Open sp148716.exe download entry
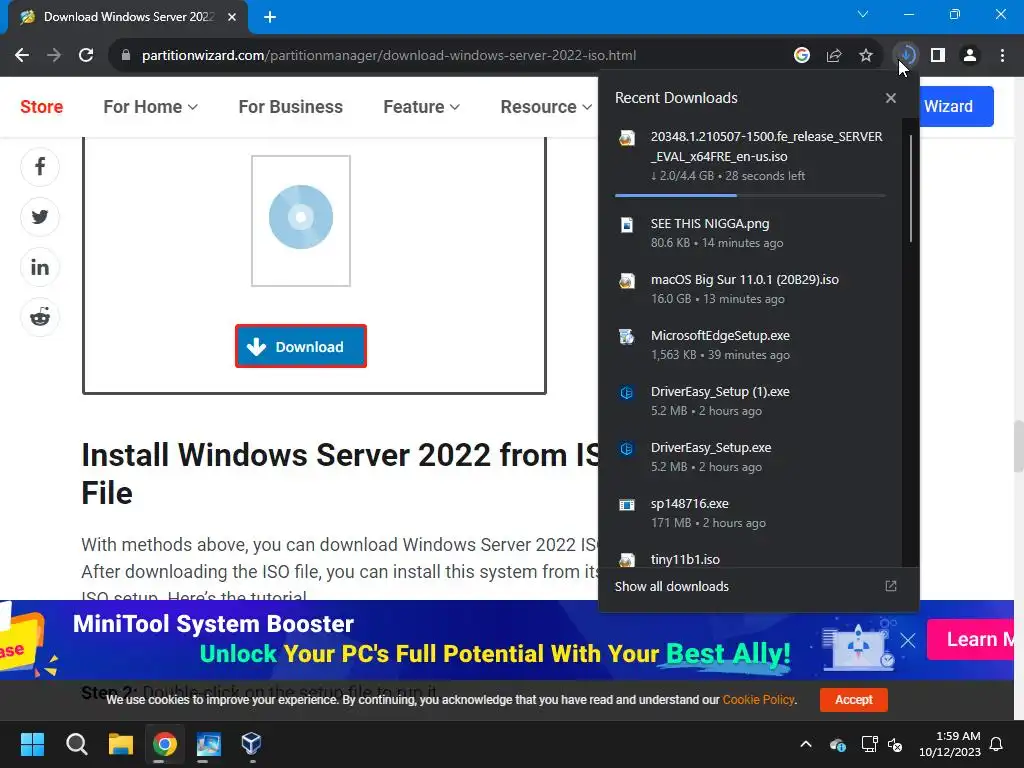 tap(750, 513)
